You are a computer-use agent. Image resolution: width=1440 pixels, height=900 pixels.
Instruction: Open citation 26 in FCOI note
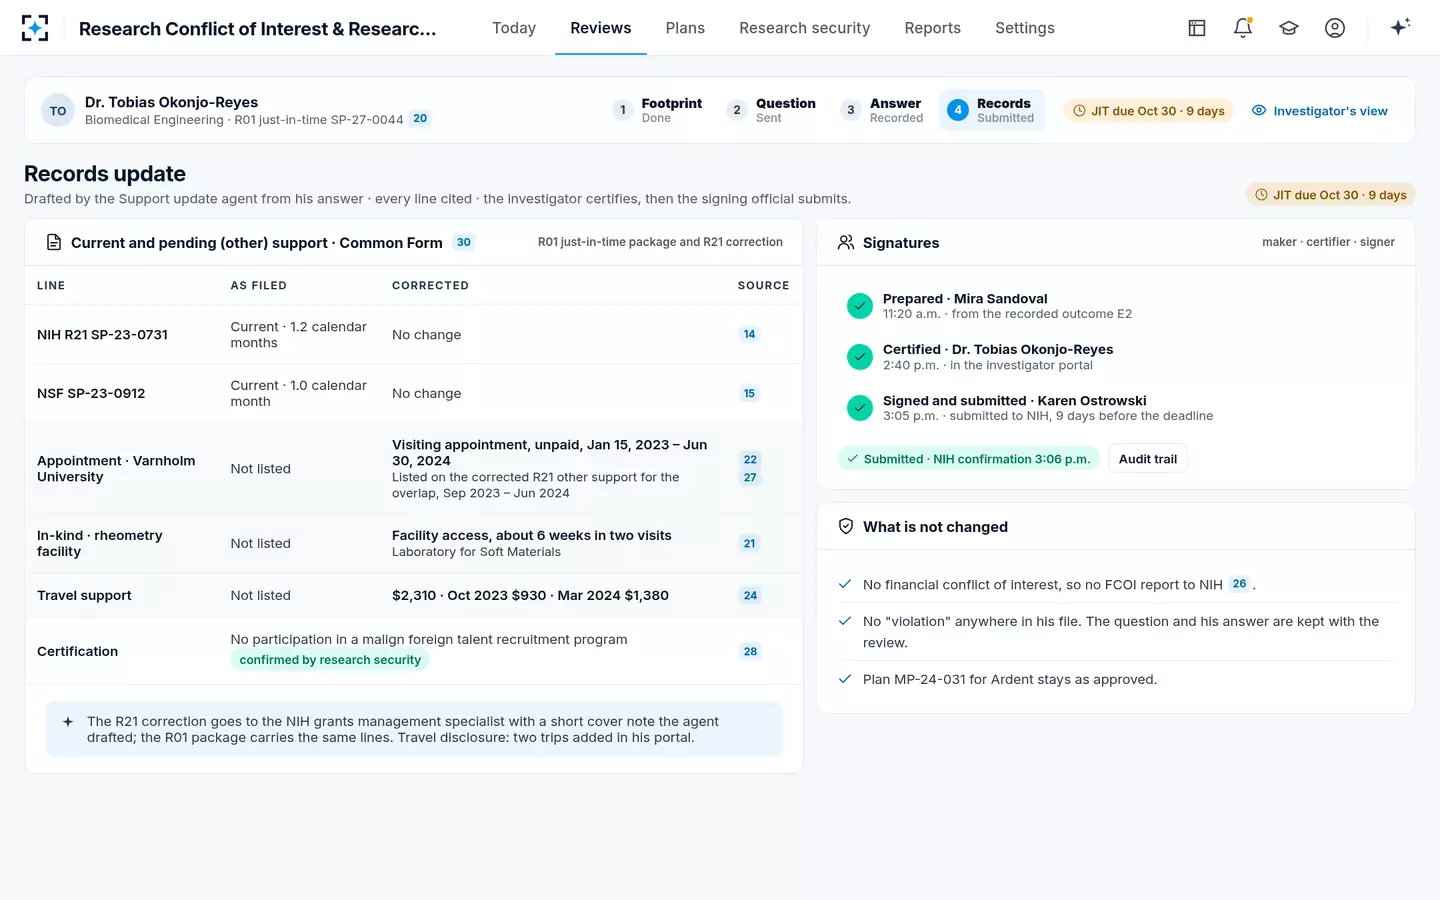pos(1240,584)
